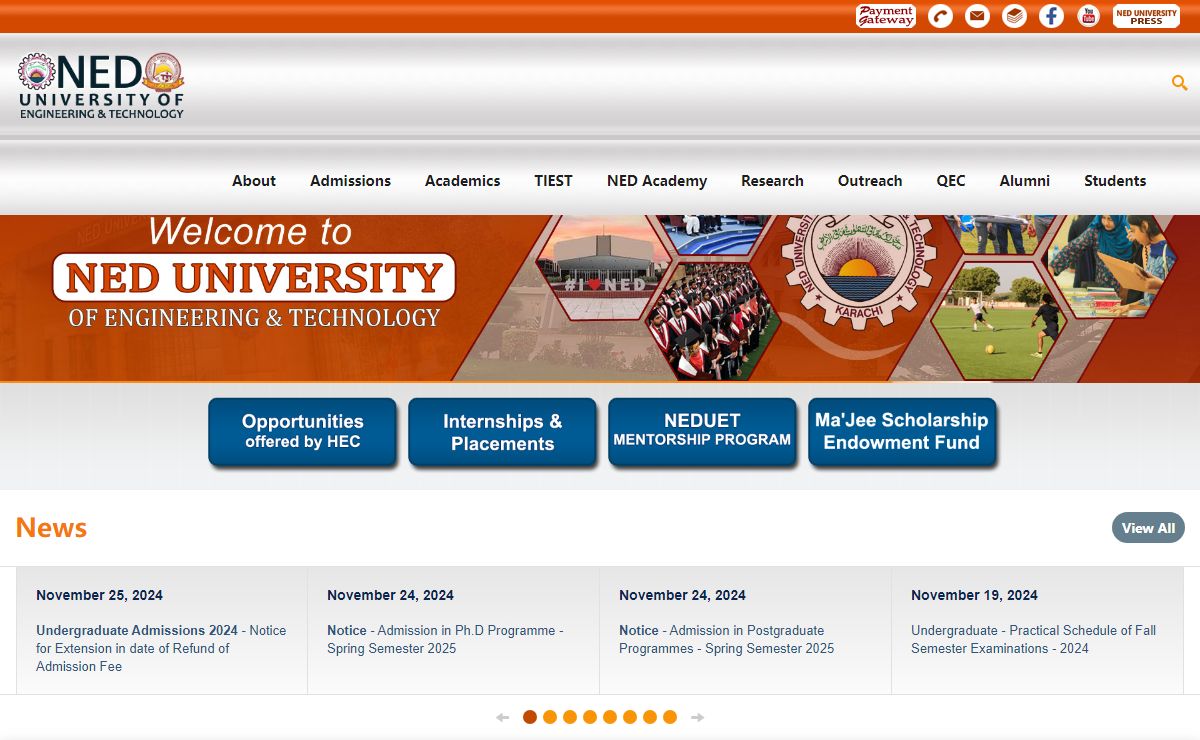
Task: Click Internships & Placements button
Action: tap(502, 432)
